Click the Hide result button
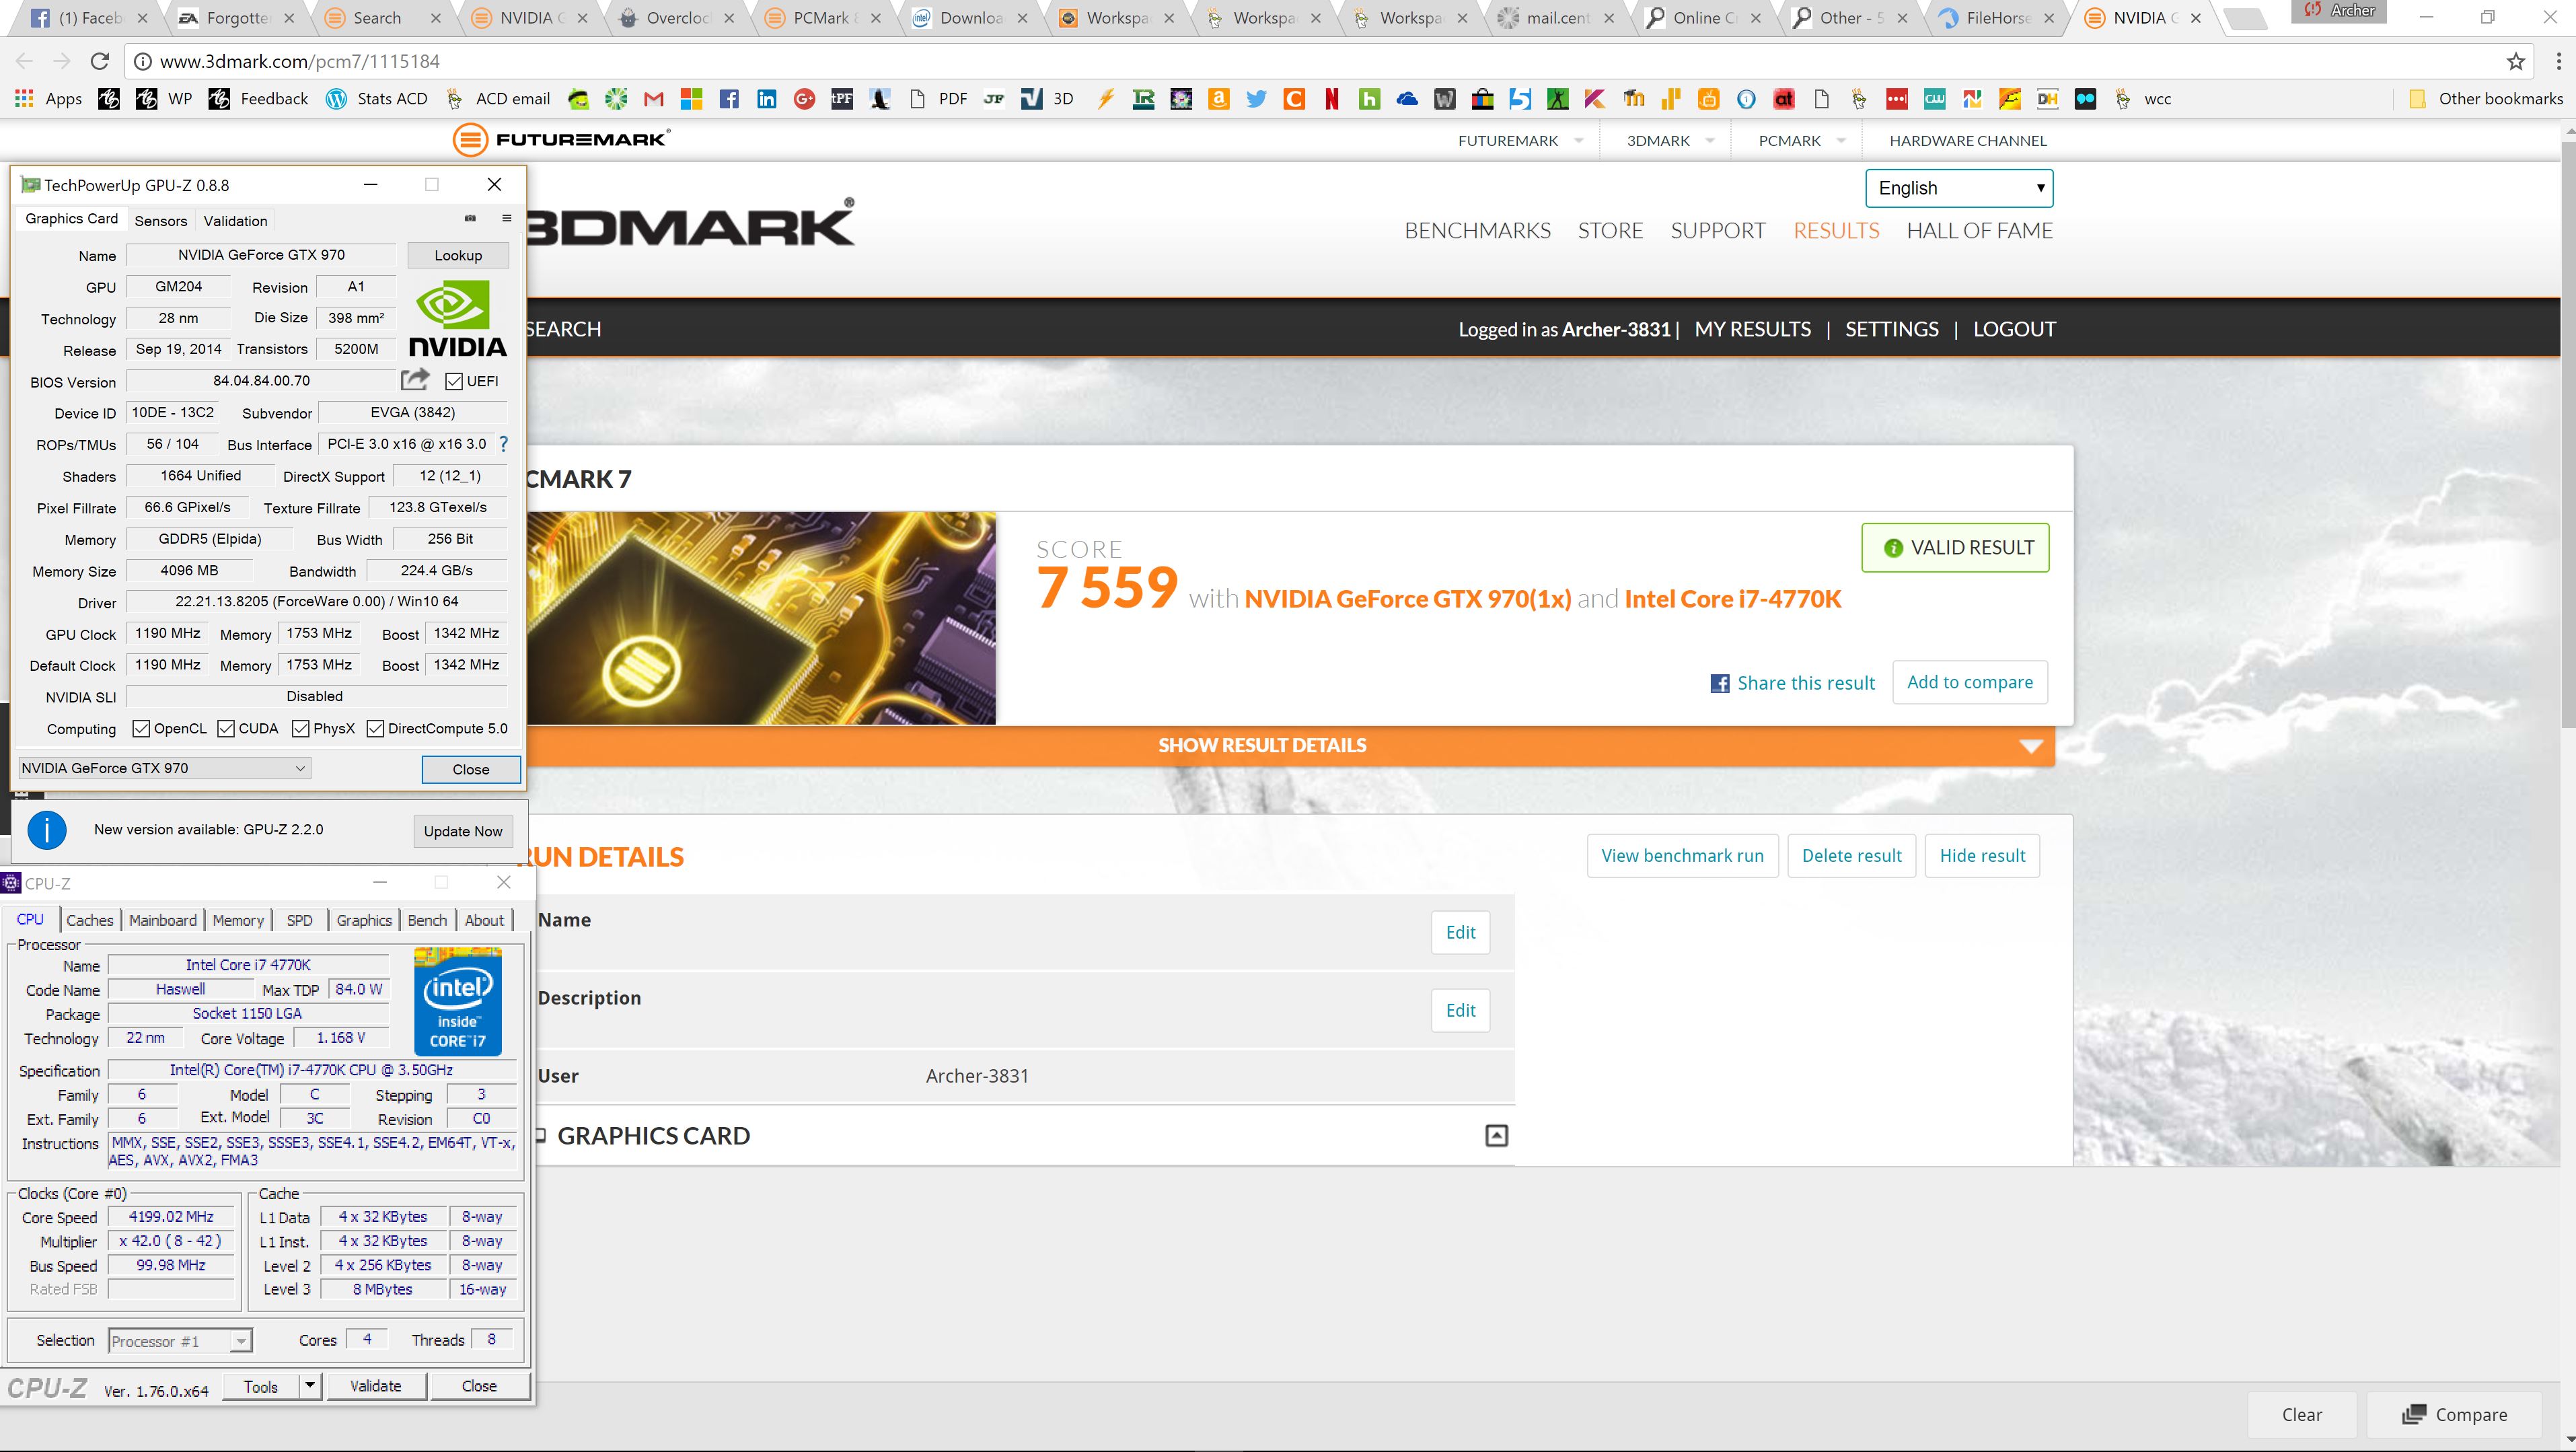The width and height of the screenshot is (2576, 1452). coord(1982,856)
